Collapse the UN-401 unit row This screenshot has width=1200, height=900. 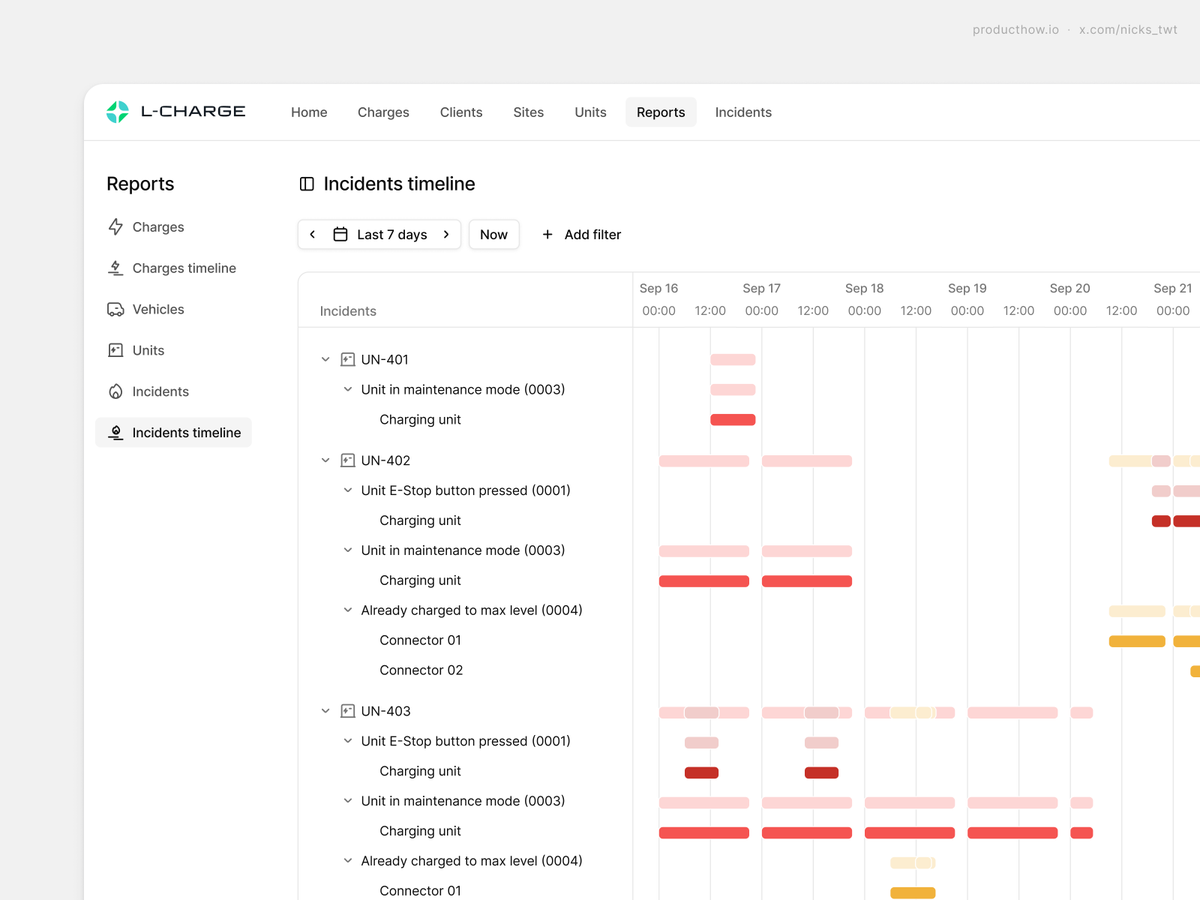click(x=325, y=359)
